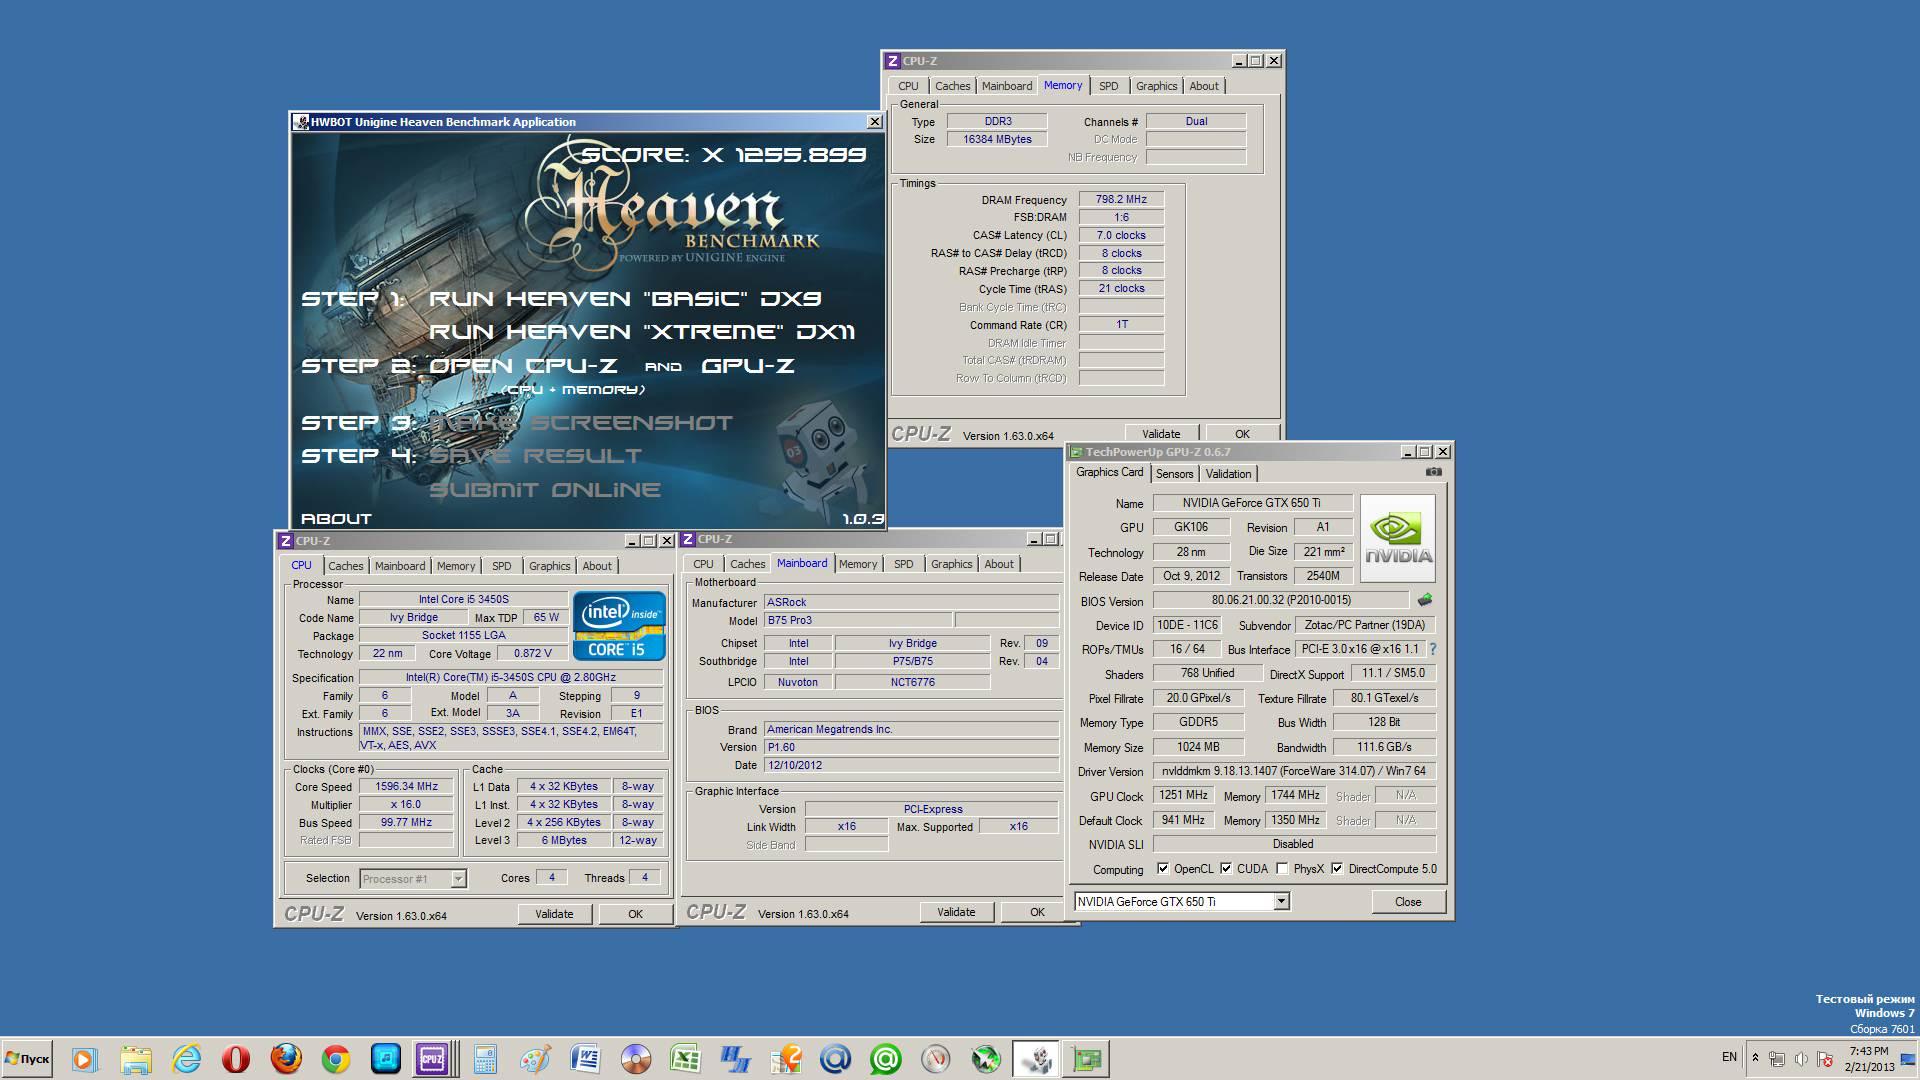Toggle the PhysX checkbox in GPU-Z
The width and height of the screenshot is (1920, 1080).
[x=1282, y=868]
